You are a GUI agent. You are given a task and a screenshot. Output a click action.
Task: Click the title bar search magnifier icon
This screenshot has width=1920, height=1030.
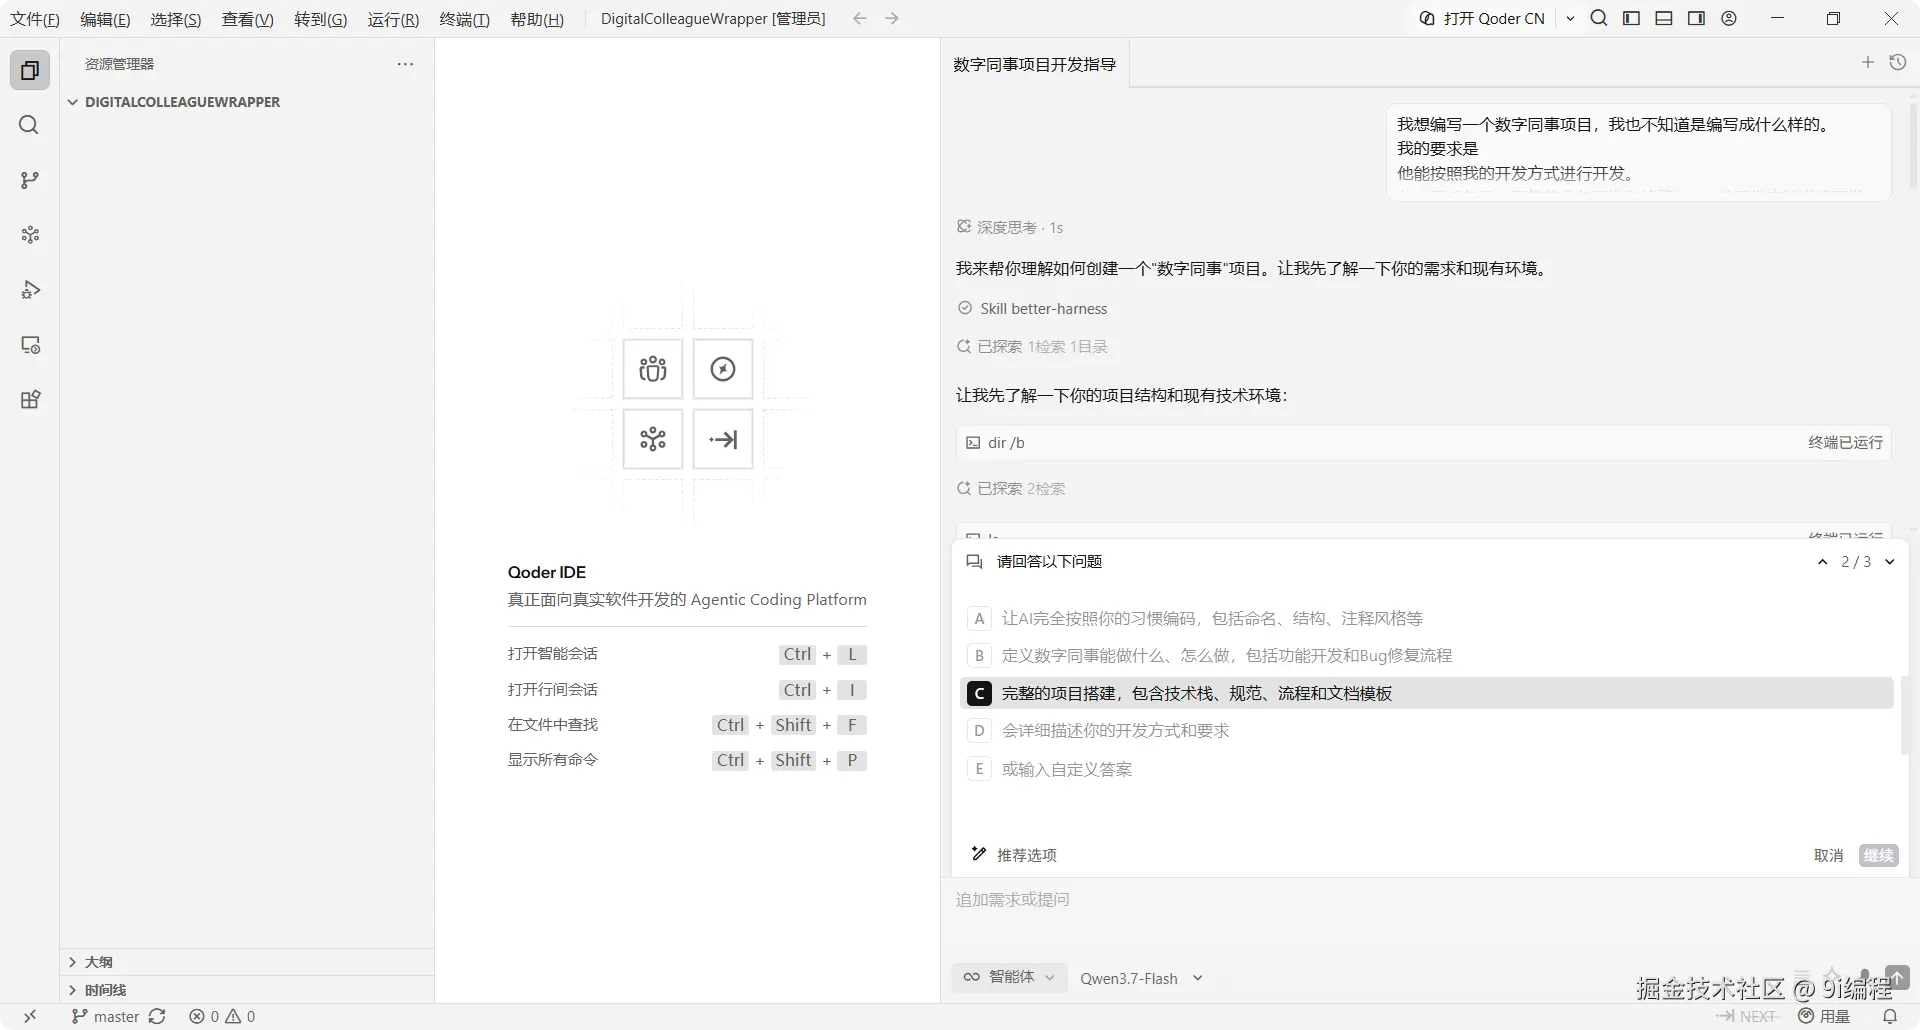(x=1599, y=18)
